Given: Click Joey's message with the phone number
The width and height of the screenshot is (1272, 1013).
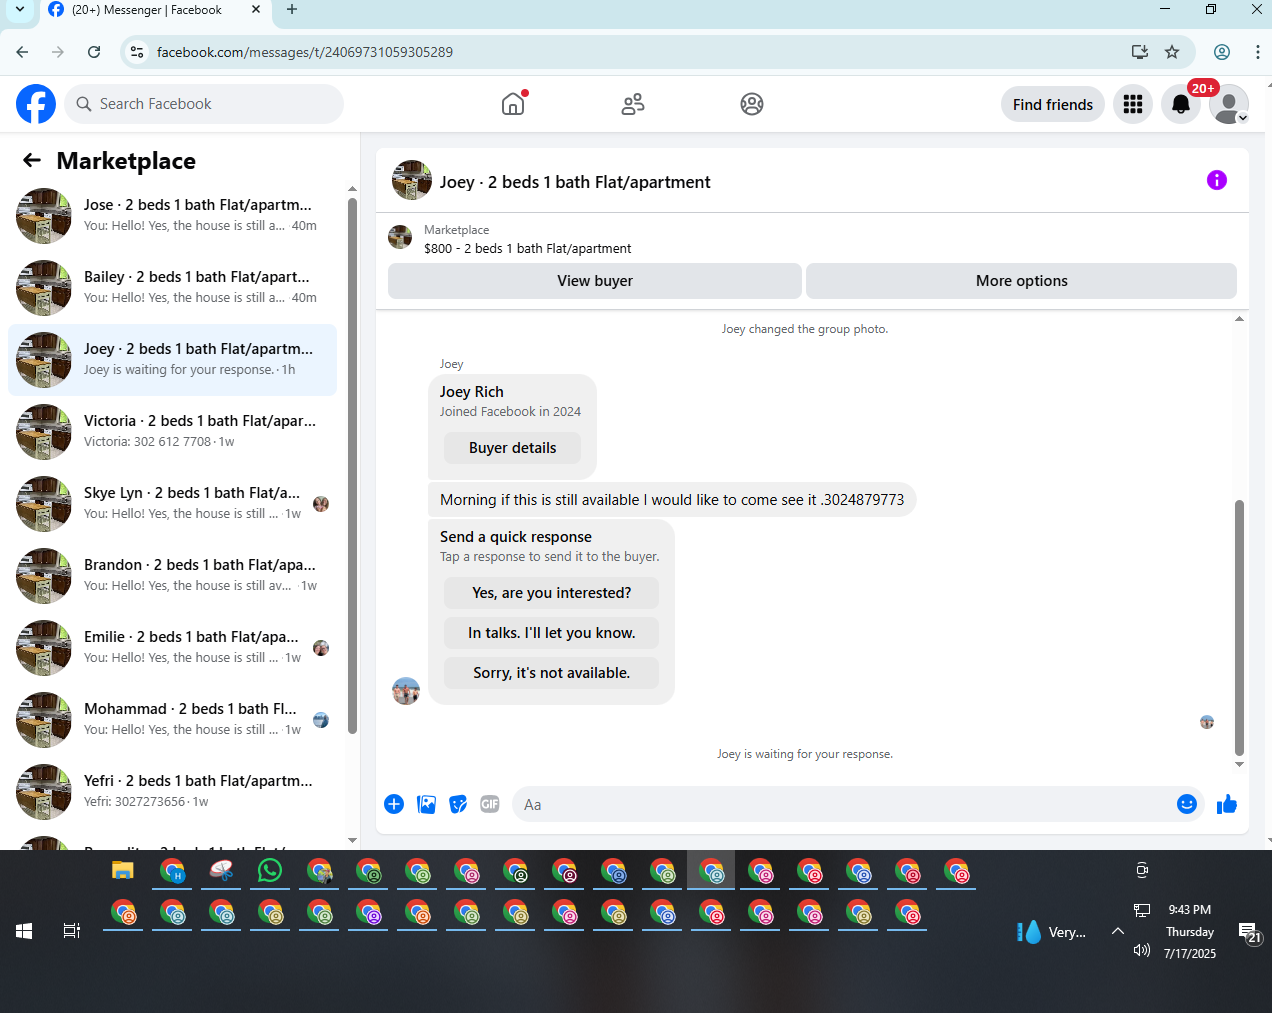Looking at the screenshot, I should point(672,500).
